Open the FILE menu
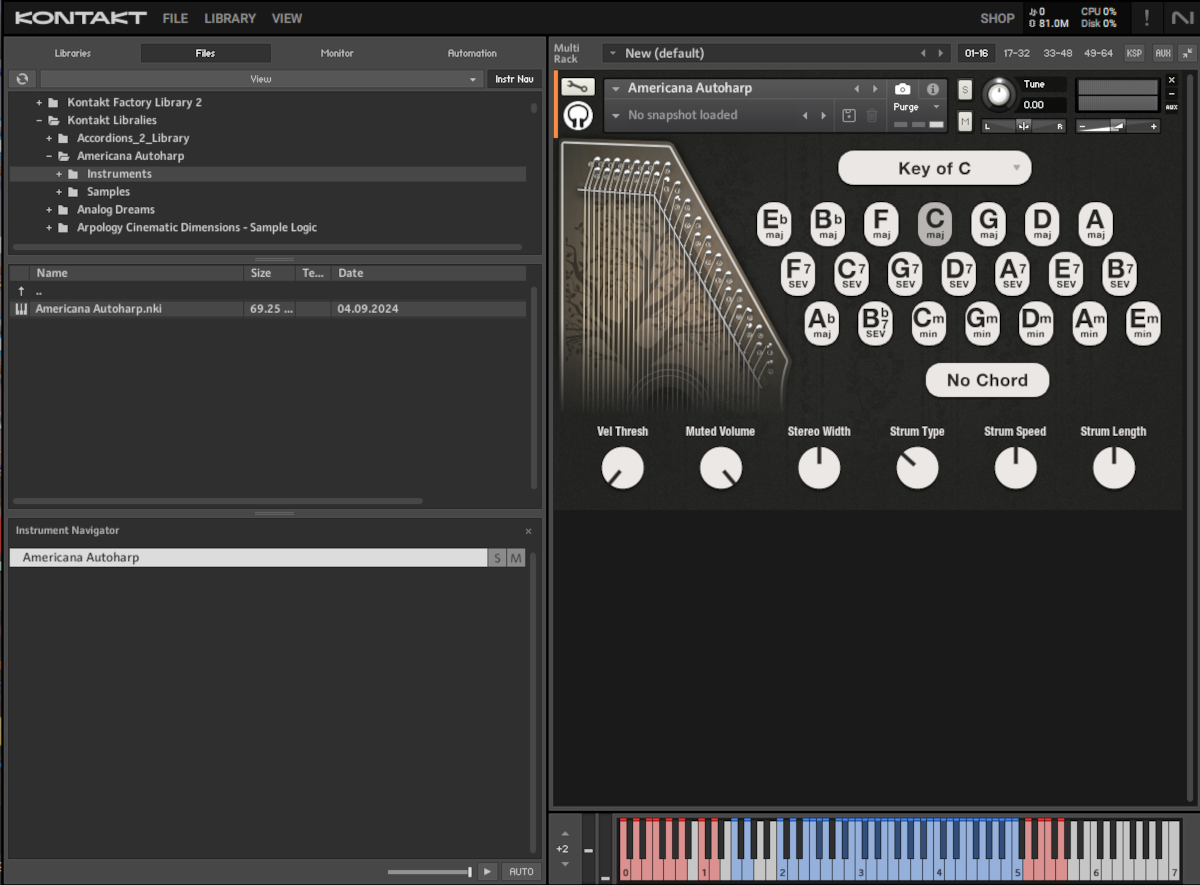 [175, 18]
